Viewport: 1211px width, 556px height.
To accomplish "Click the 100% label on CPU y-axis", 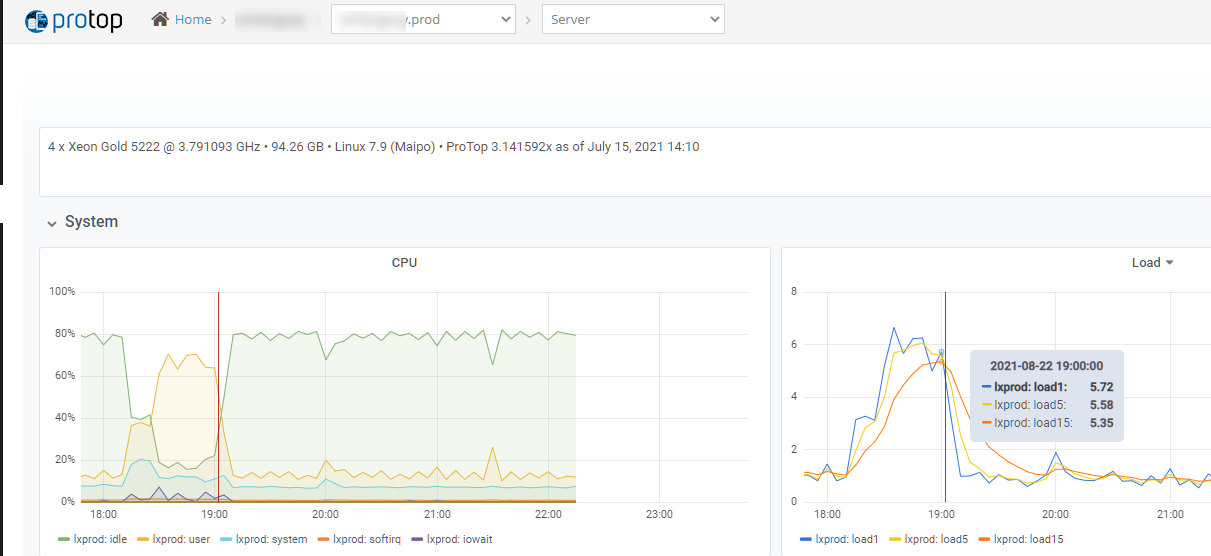I will [x=61, y=291].
